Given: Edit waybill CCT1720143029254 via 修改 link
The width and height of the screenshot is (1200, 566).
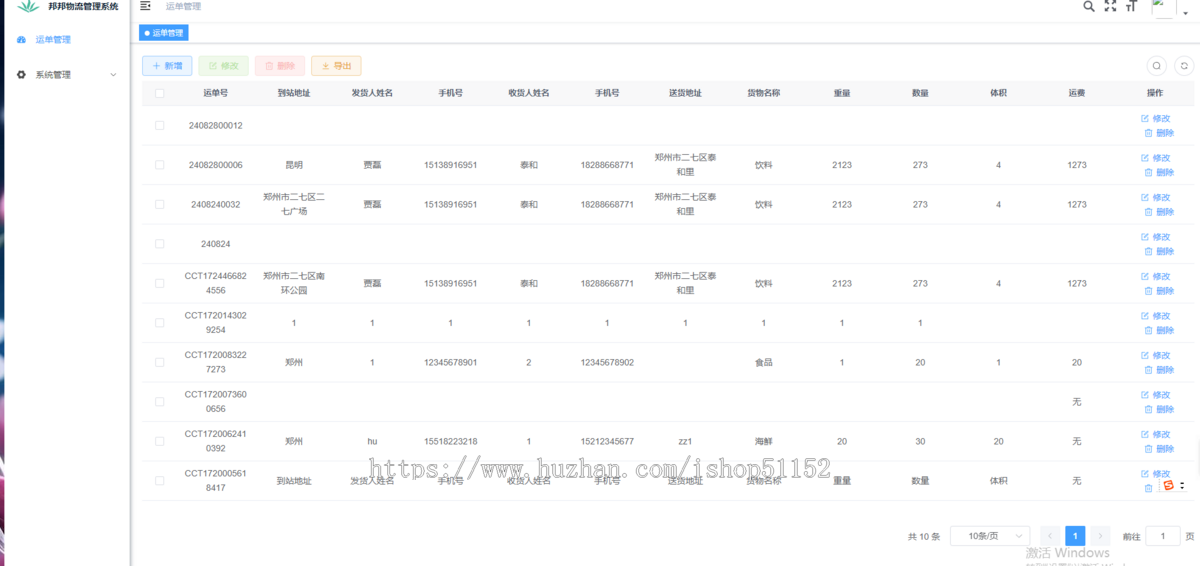Looking at the screenshot, I should (1156, 316).
